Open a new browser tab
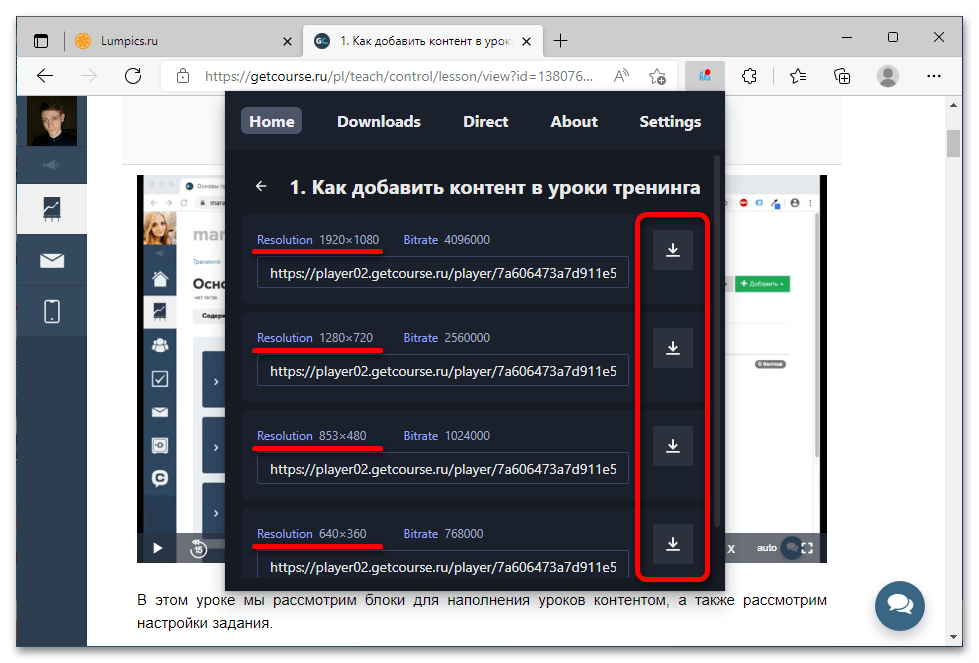The width and height of the screenshot is (979, 663). [x=561, y=41]
